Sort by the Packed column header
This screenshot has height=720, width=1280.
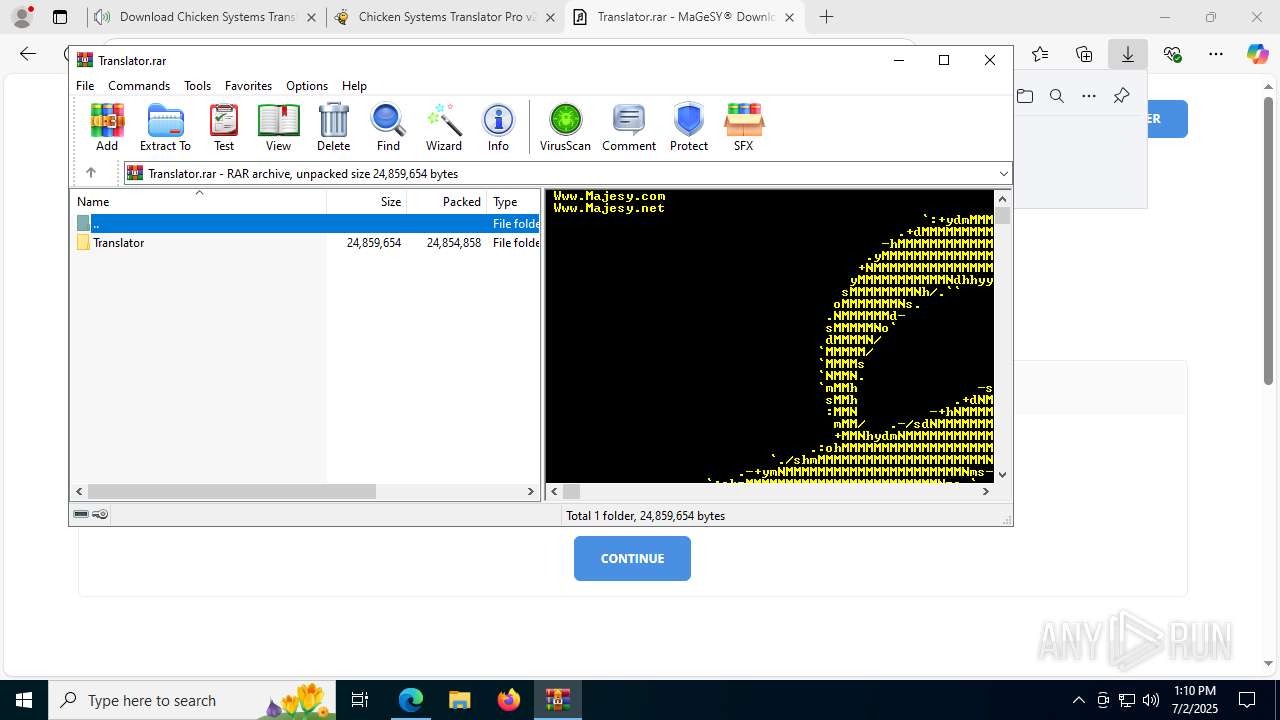446,201
